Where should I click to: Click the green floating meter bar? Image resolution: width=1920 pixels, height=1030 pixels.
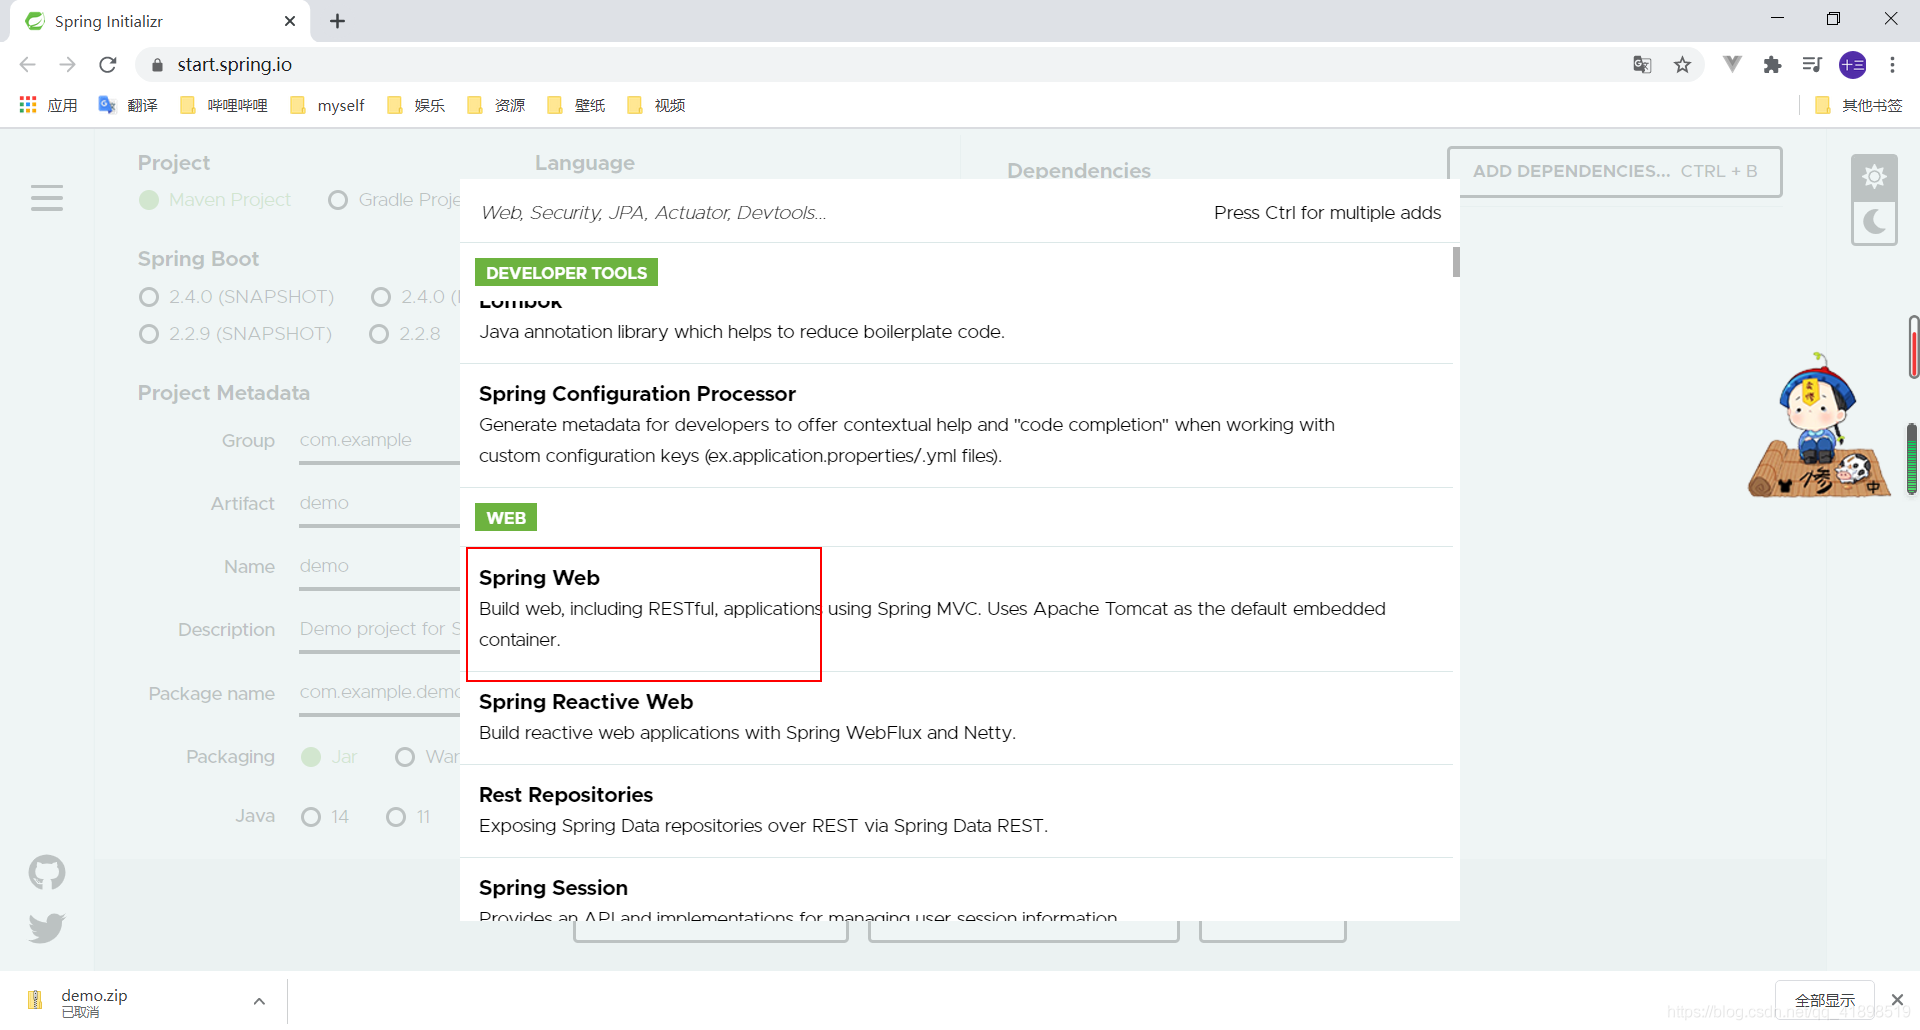pos(1912,459)
